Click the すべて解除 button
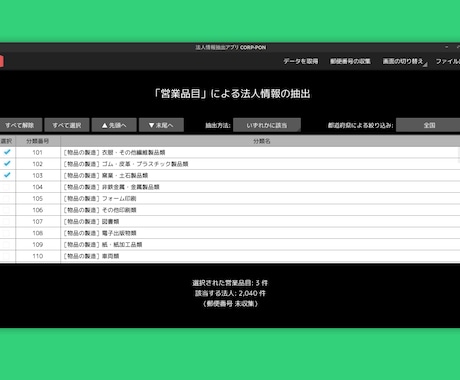The height and width of the screenshot is (380, 460). 20,125
